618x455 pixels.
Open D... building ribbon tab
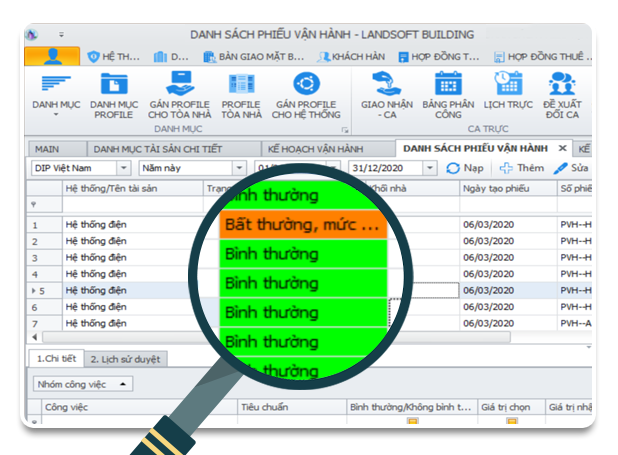pos(171,57)
